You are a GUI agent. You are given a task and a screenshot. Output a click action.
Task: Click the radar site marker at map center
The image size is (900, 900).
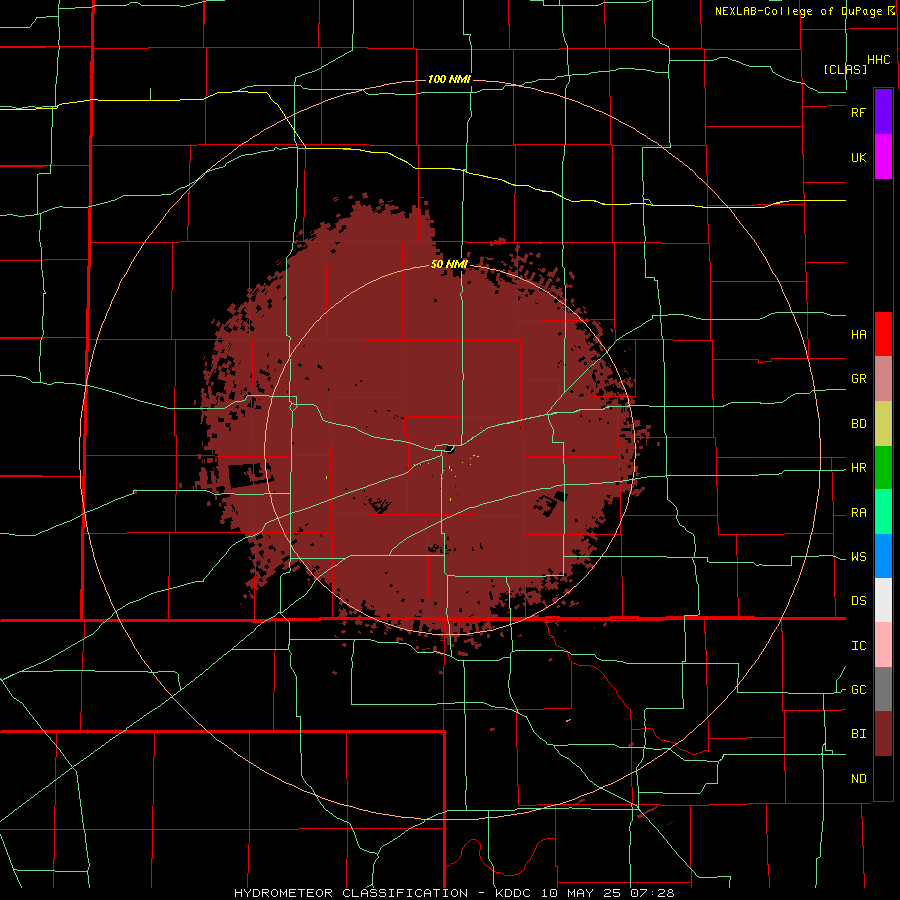pos(449,449)
